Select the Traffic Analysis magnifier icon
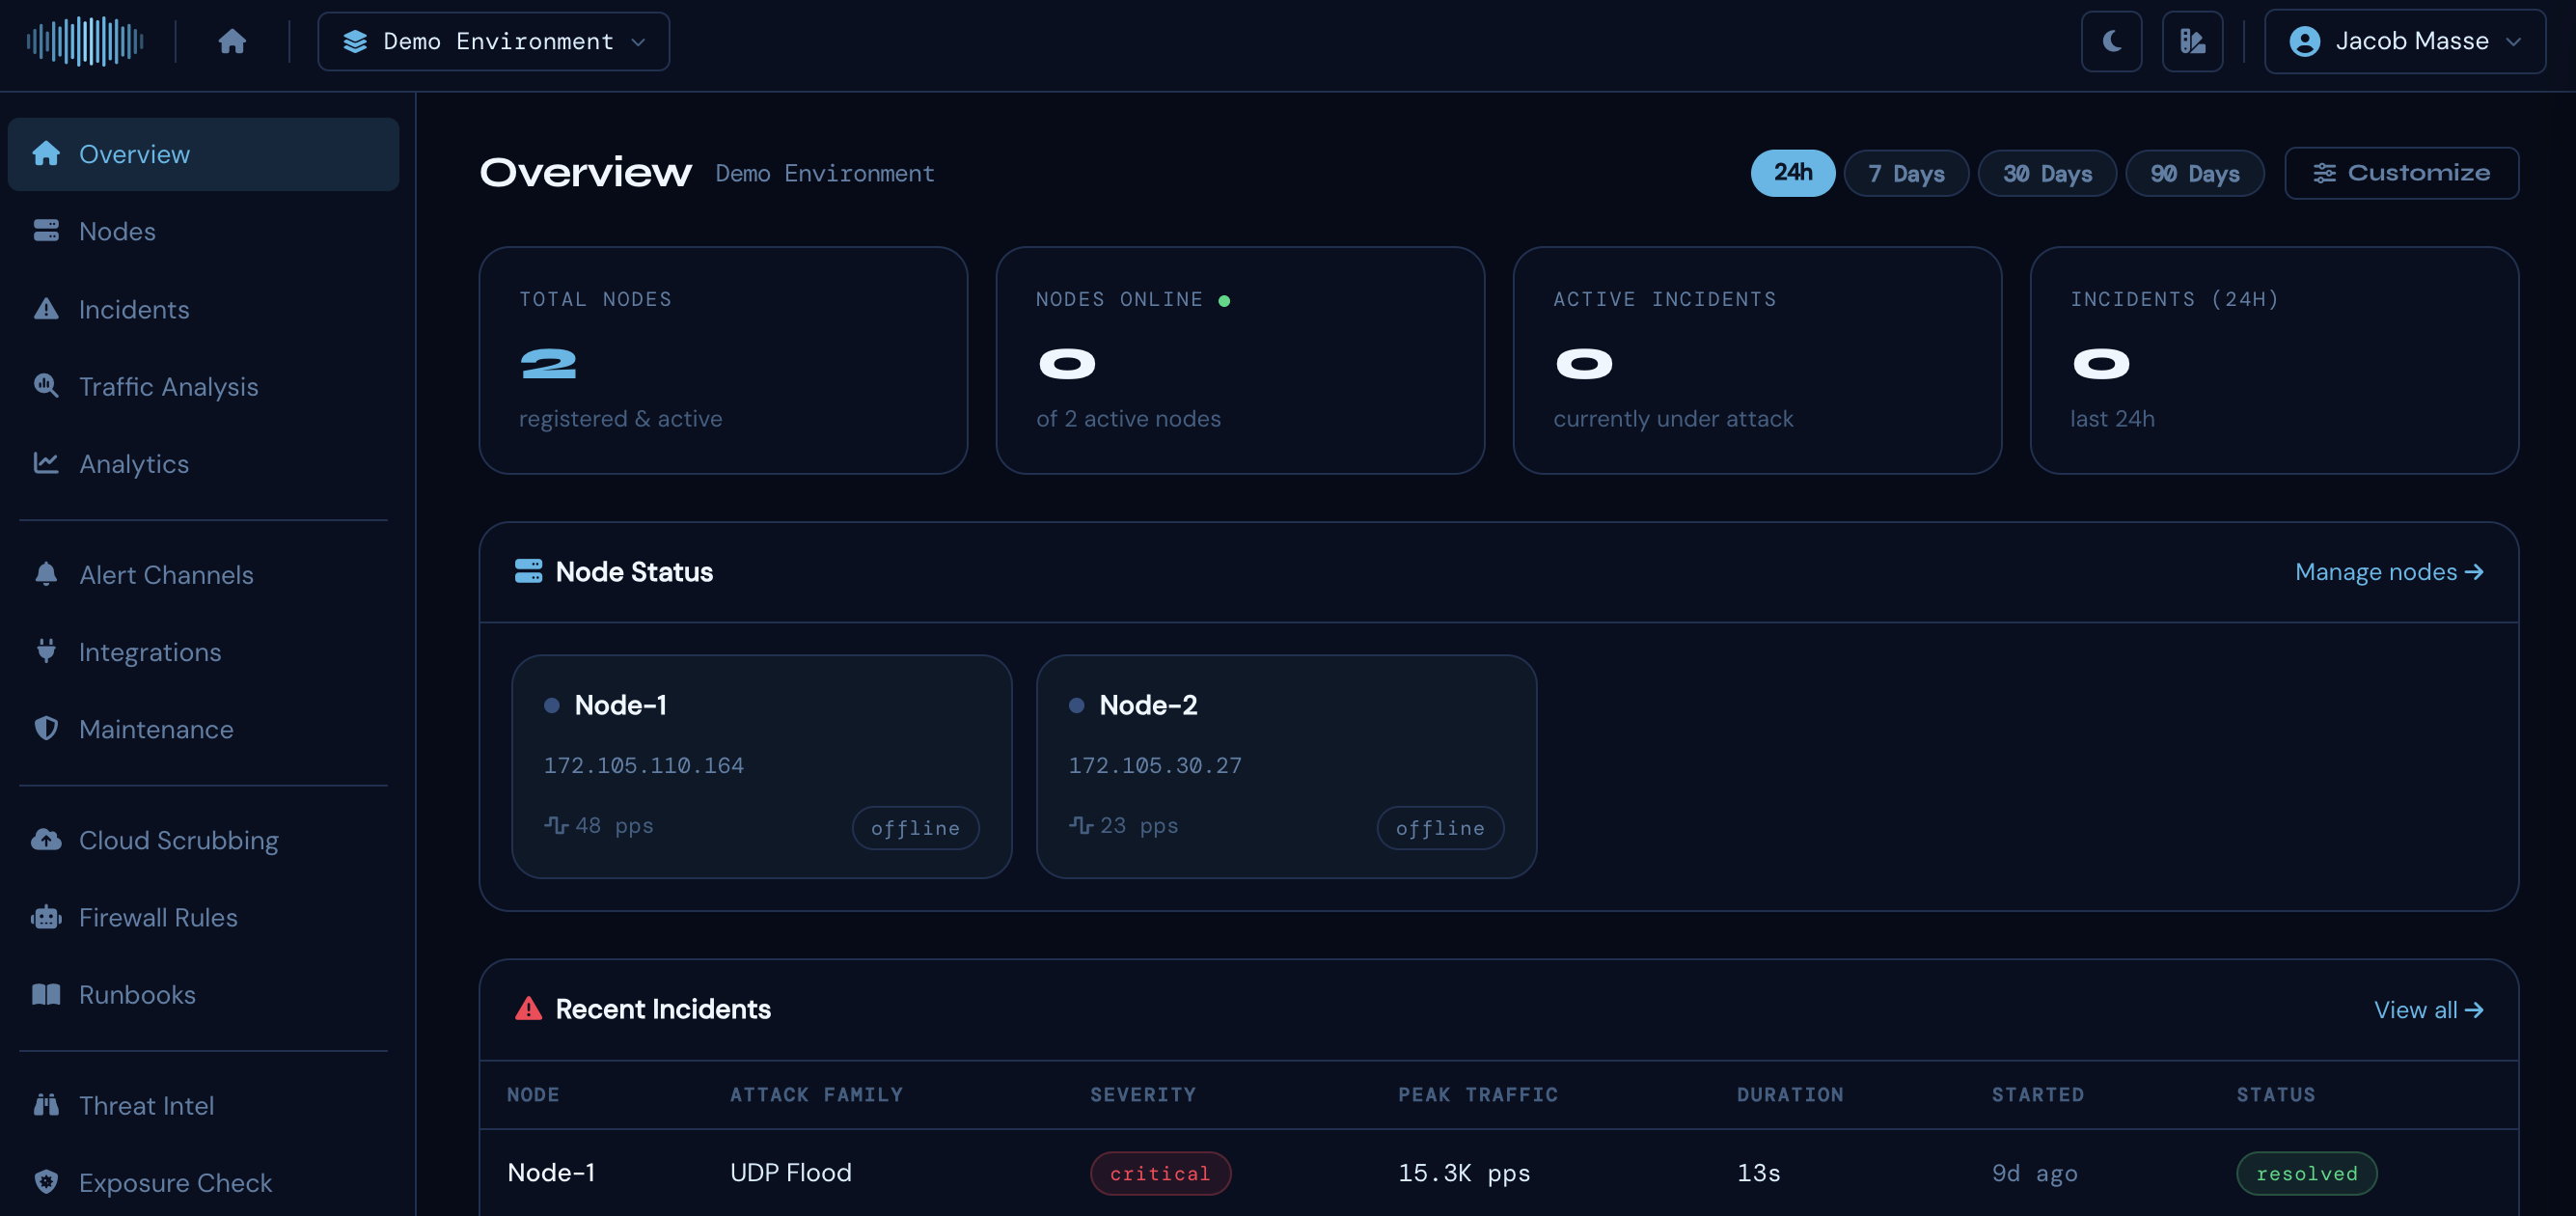The width and height of the screenshot is (2576, 1216). 46,386
